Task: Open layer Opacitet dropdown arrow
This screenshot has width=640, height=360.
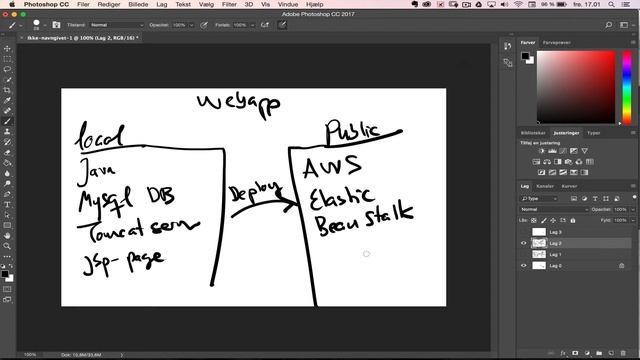Action: [x=633, y=209]
